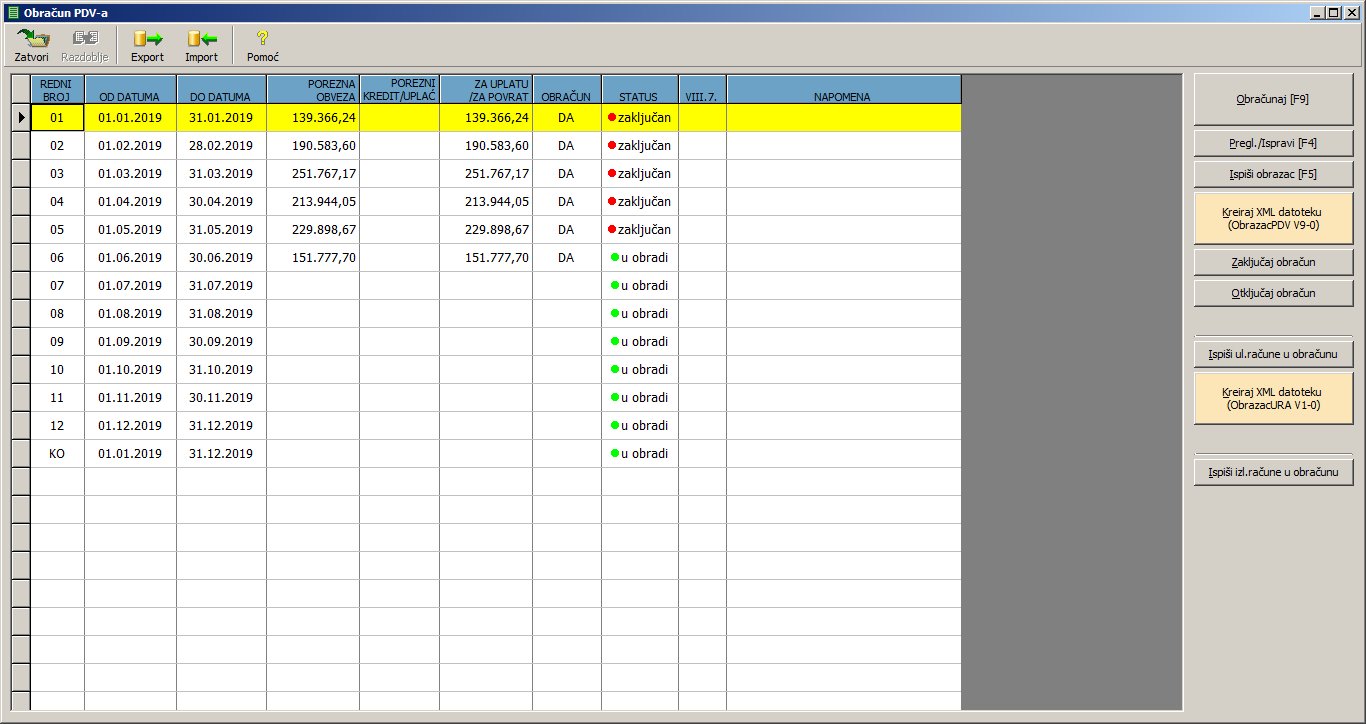Click value 229.898,67 in POREZNA OBVEZA
Screen dimensions: 1366x724
(313, 229)
